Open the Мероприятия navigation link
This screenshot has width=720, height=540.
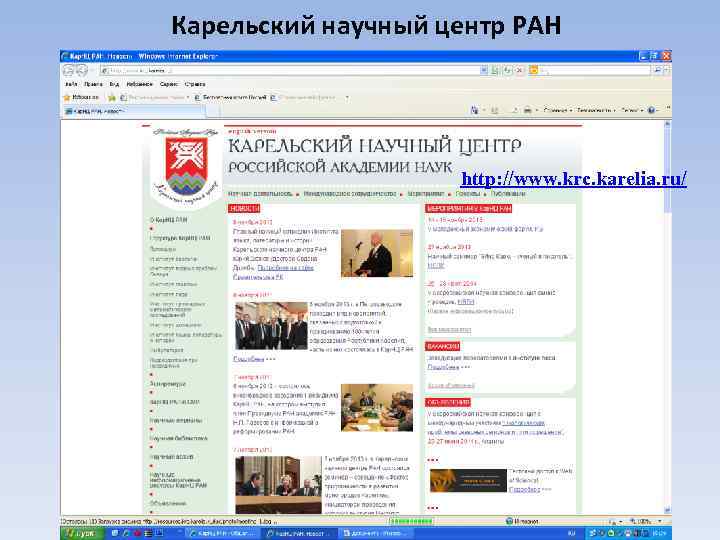point(425,194)
